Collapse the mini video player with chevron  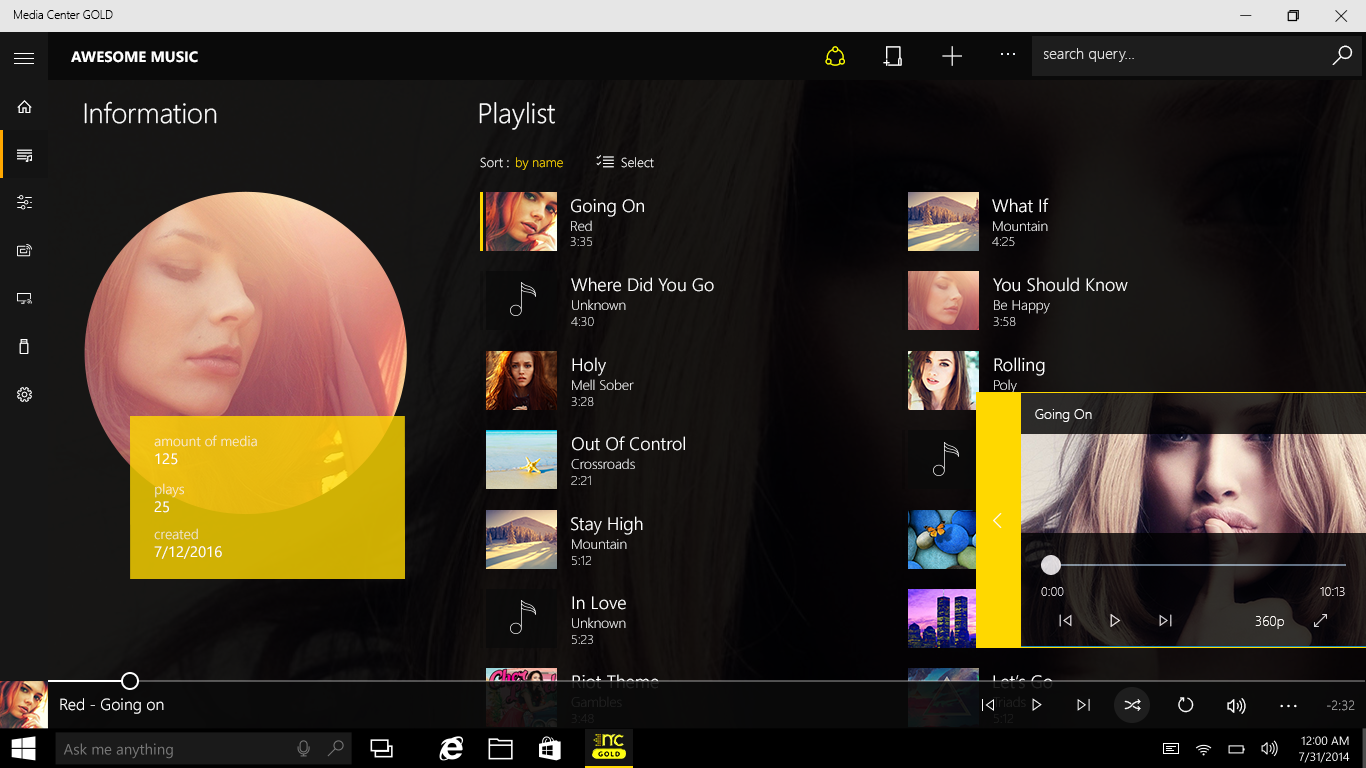click(x=997, y=520)
